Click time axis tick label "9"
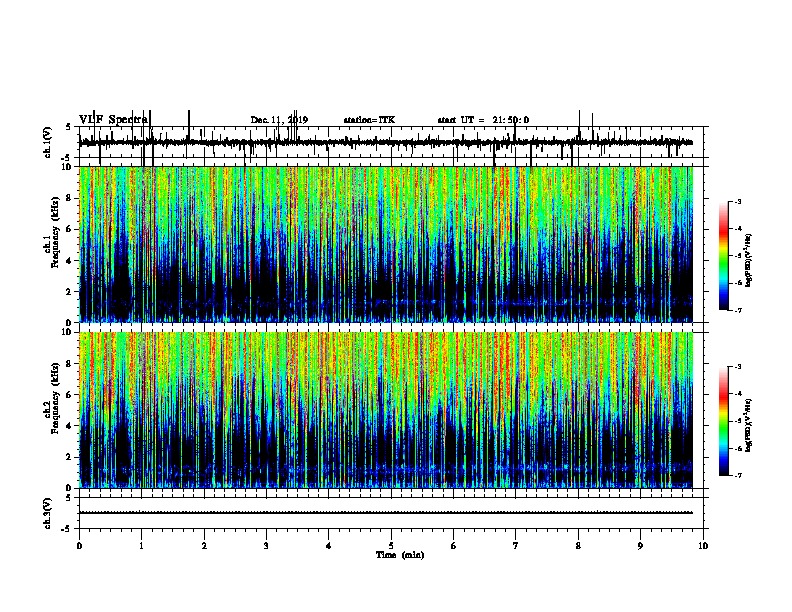 (640, 546)
